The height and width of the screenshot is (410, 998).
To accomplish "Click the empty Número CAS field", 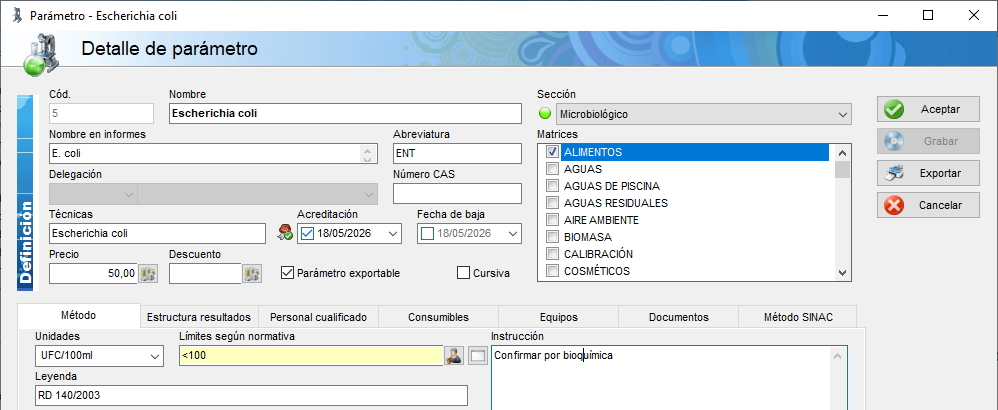I will 457,194.
